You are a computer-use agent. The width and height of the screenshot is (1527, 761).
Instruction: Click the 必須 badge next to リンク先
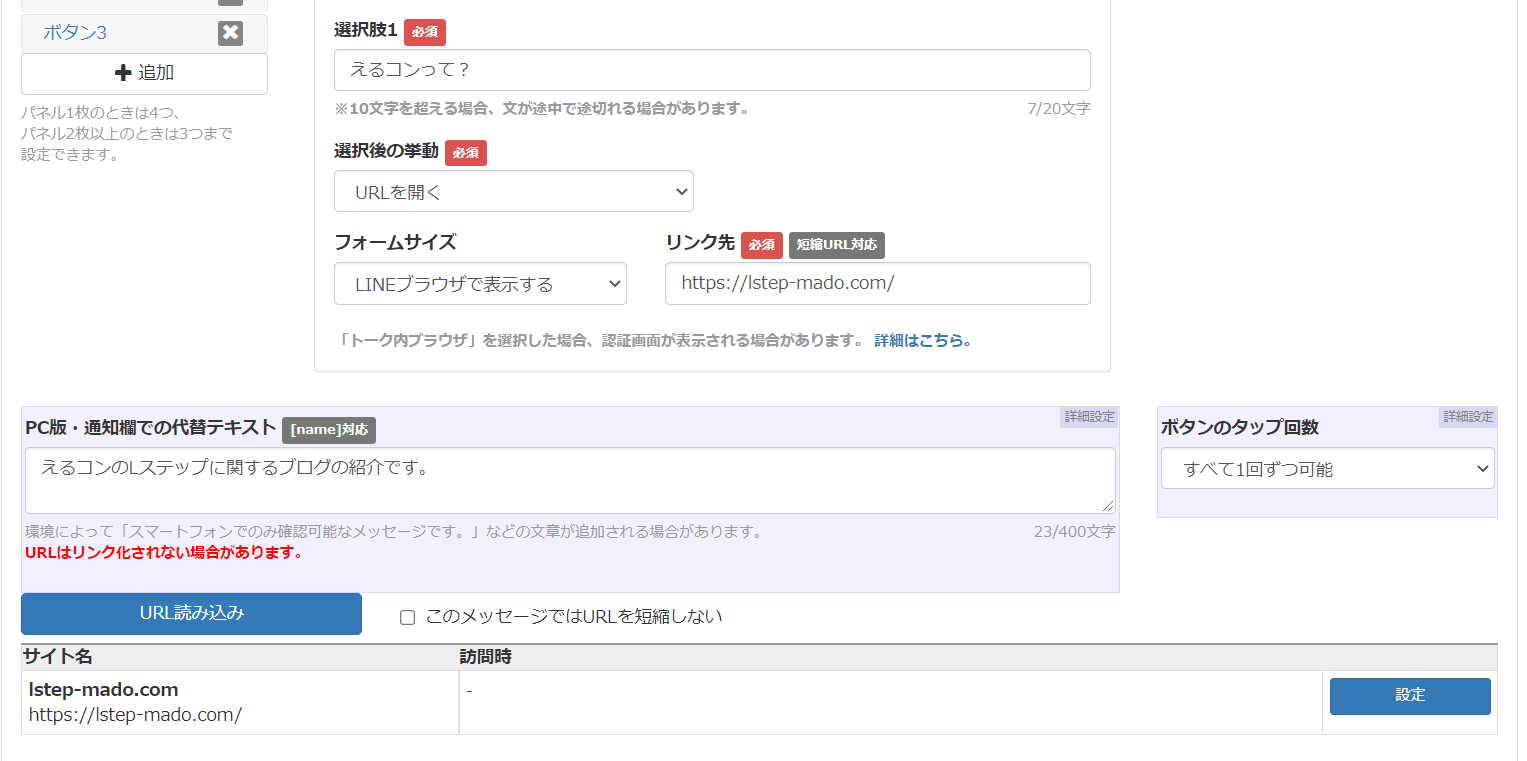762,245
